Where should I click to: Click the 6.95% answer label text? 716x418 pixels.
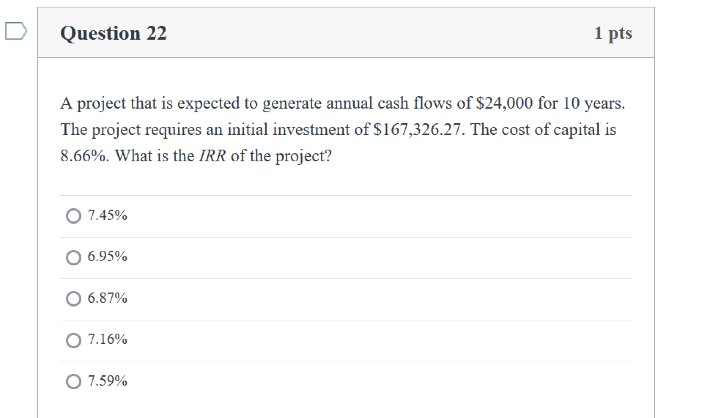[x=107, y=257]
